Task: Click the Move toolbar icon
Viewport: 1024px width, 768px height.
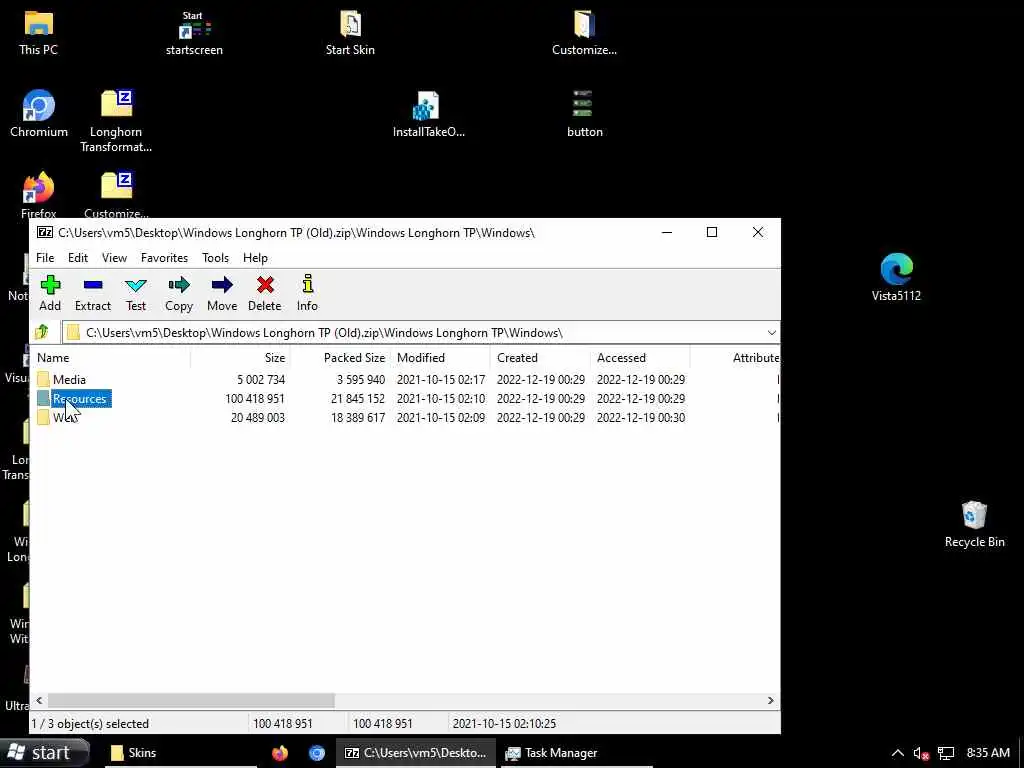Action: [222, 293]
